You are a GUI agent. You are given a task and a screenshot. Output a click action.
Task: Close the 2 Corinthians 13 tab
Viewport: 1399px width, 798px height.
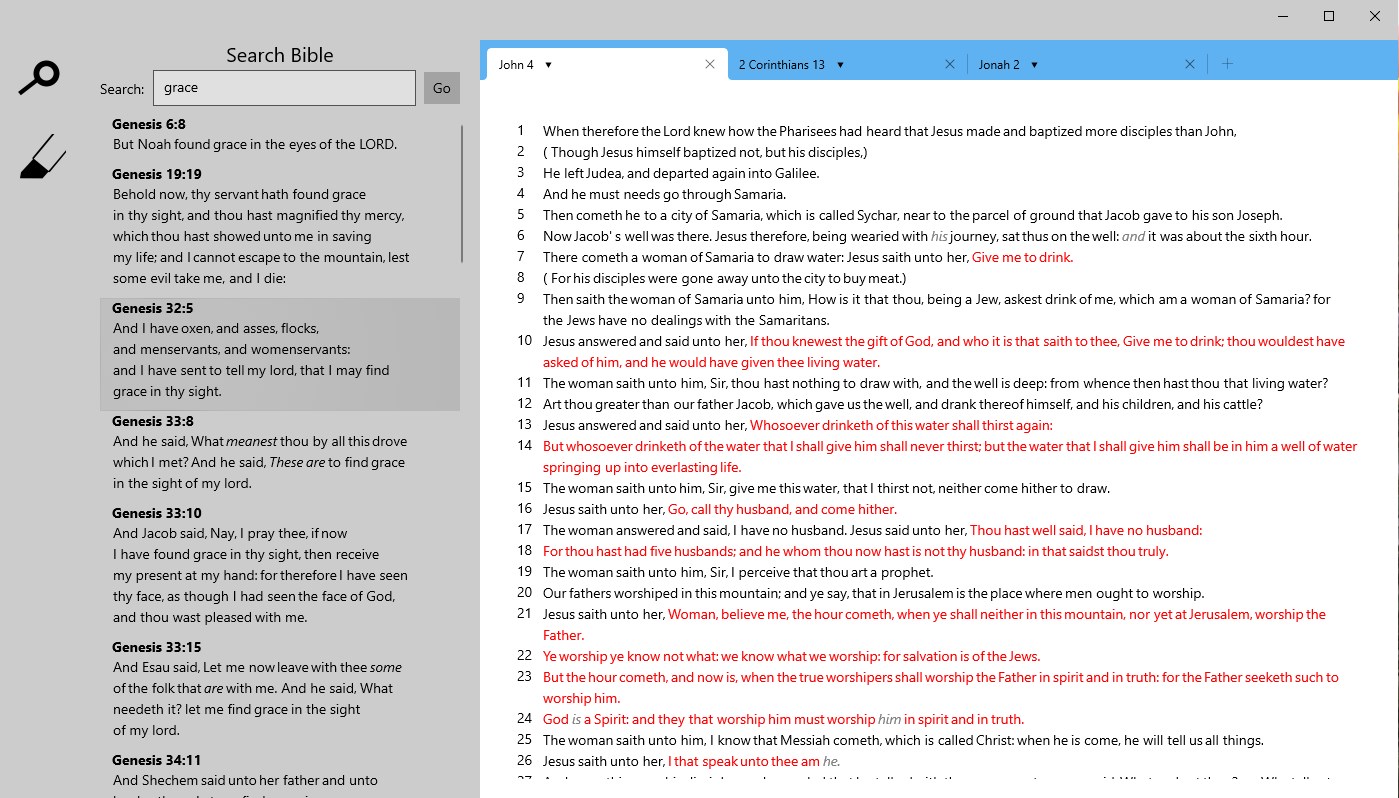coord(949,63)
